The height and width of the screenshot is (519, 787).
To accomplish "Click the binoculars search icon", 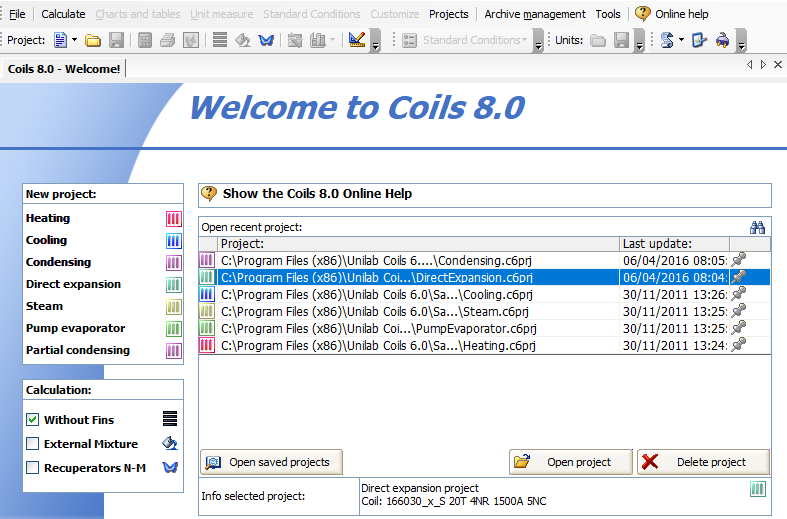I will click(757, 227).
